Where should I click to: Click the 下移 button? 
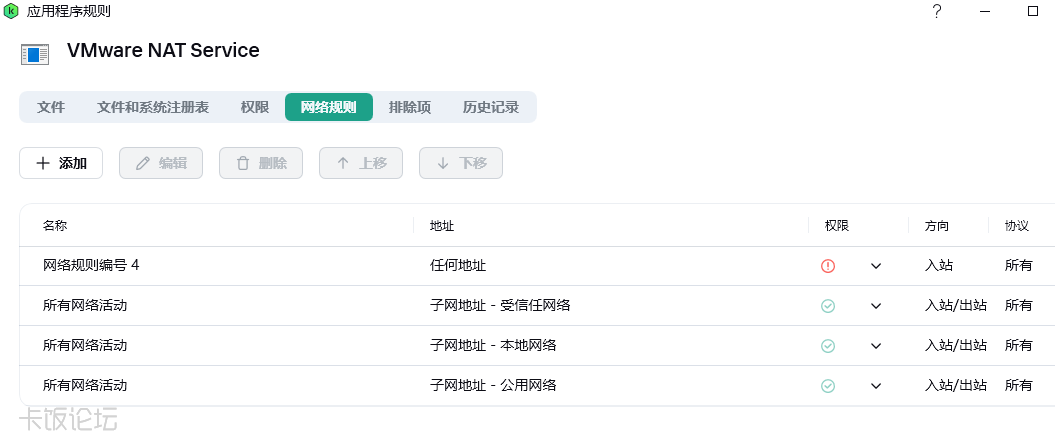[461, 163]
